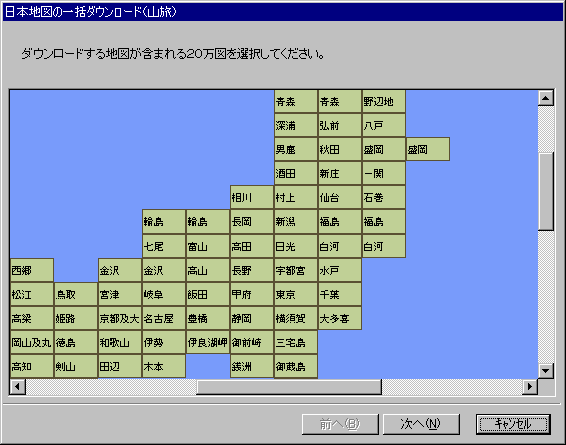Click the horizontal scrollbar right arrow
The width and height of the screenshot is (566, 445).
[530, 387]
